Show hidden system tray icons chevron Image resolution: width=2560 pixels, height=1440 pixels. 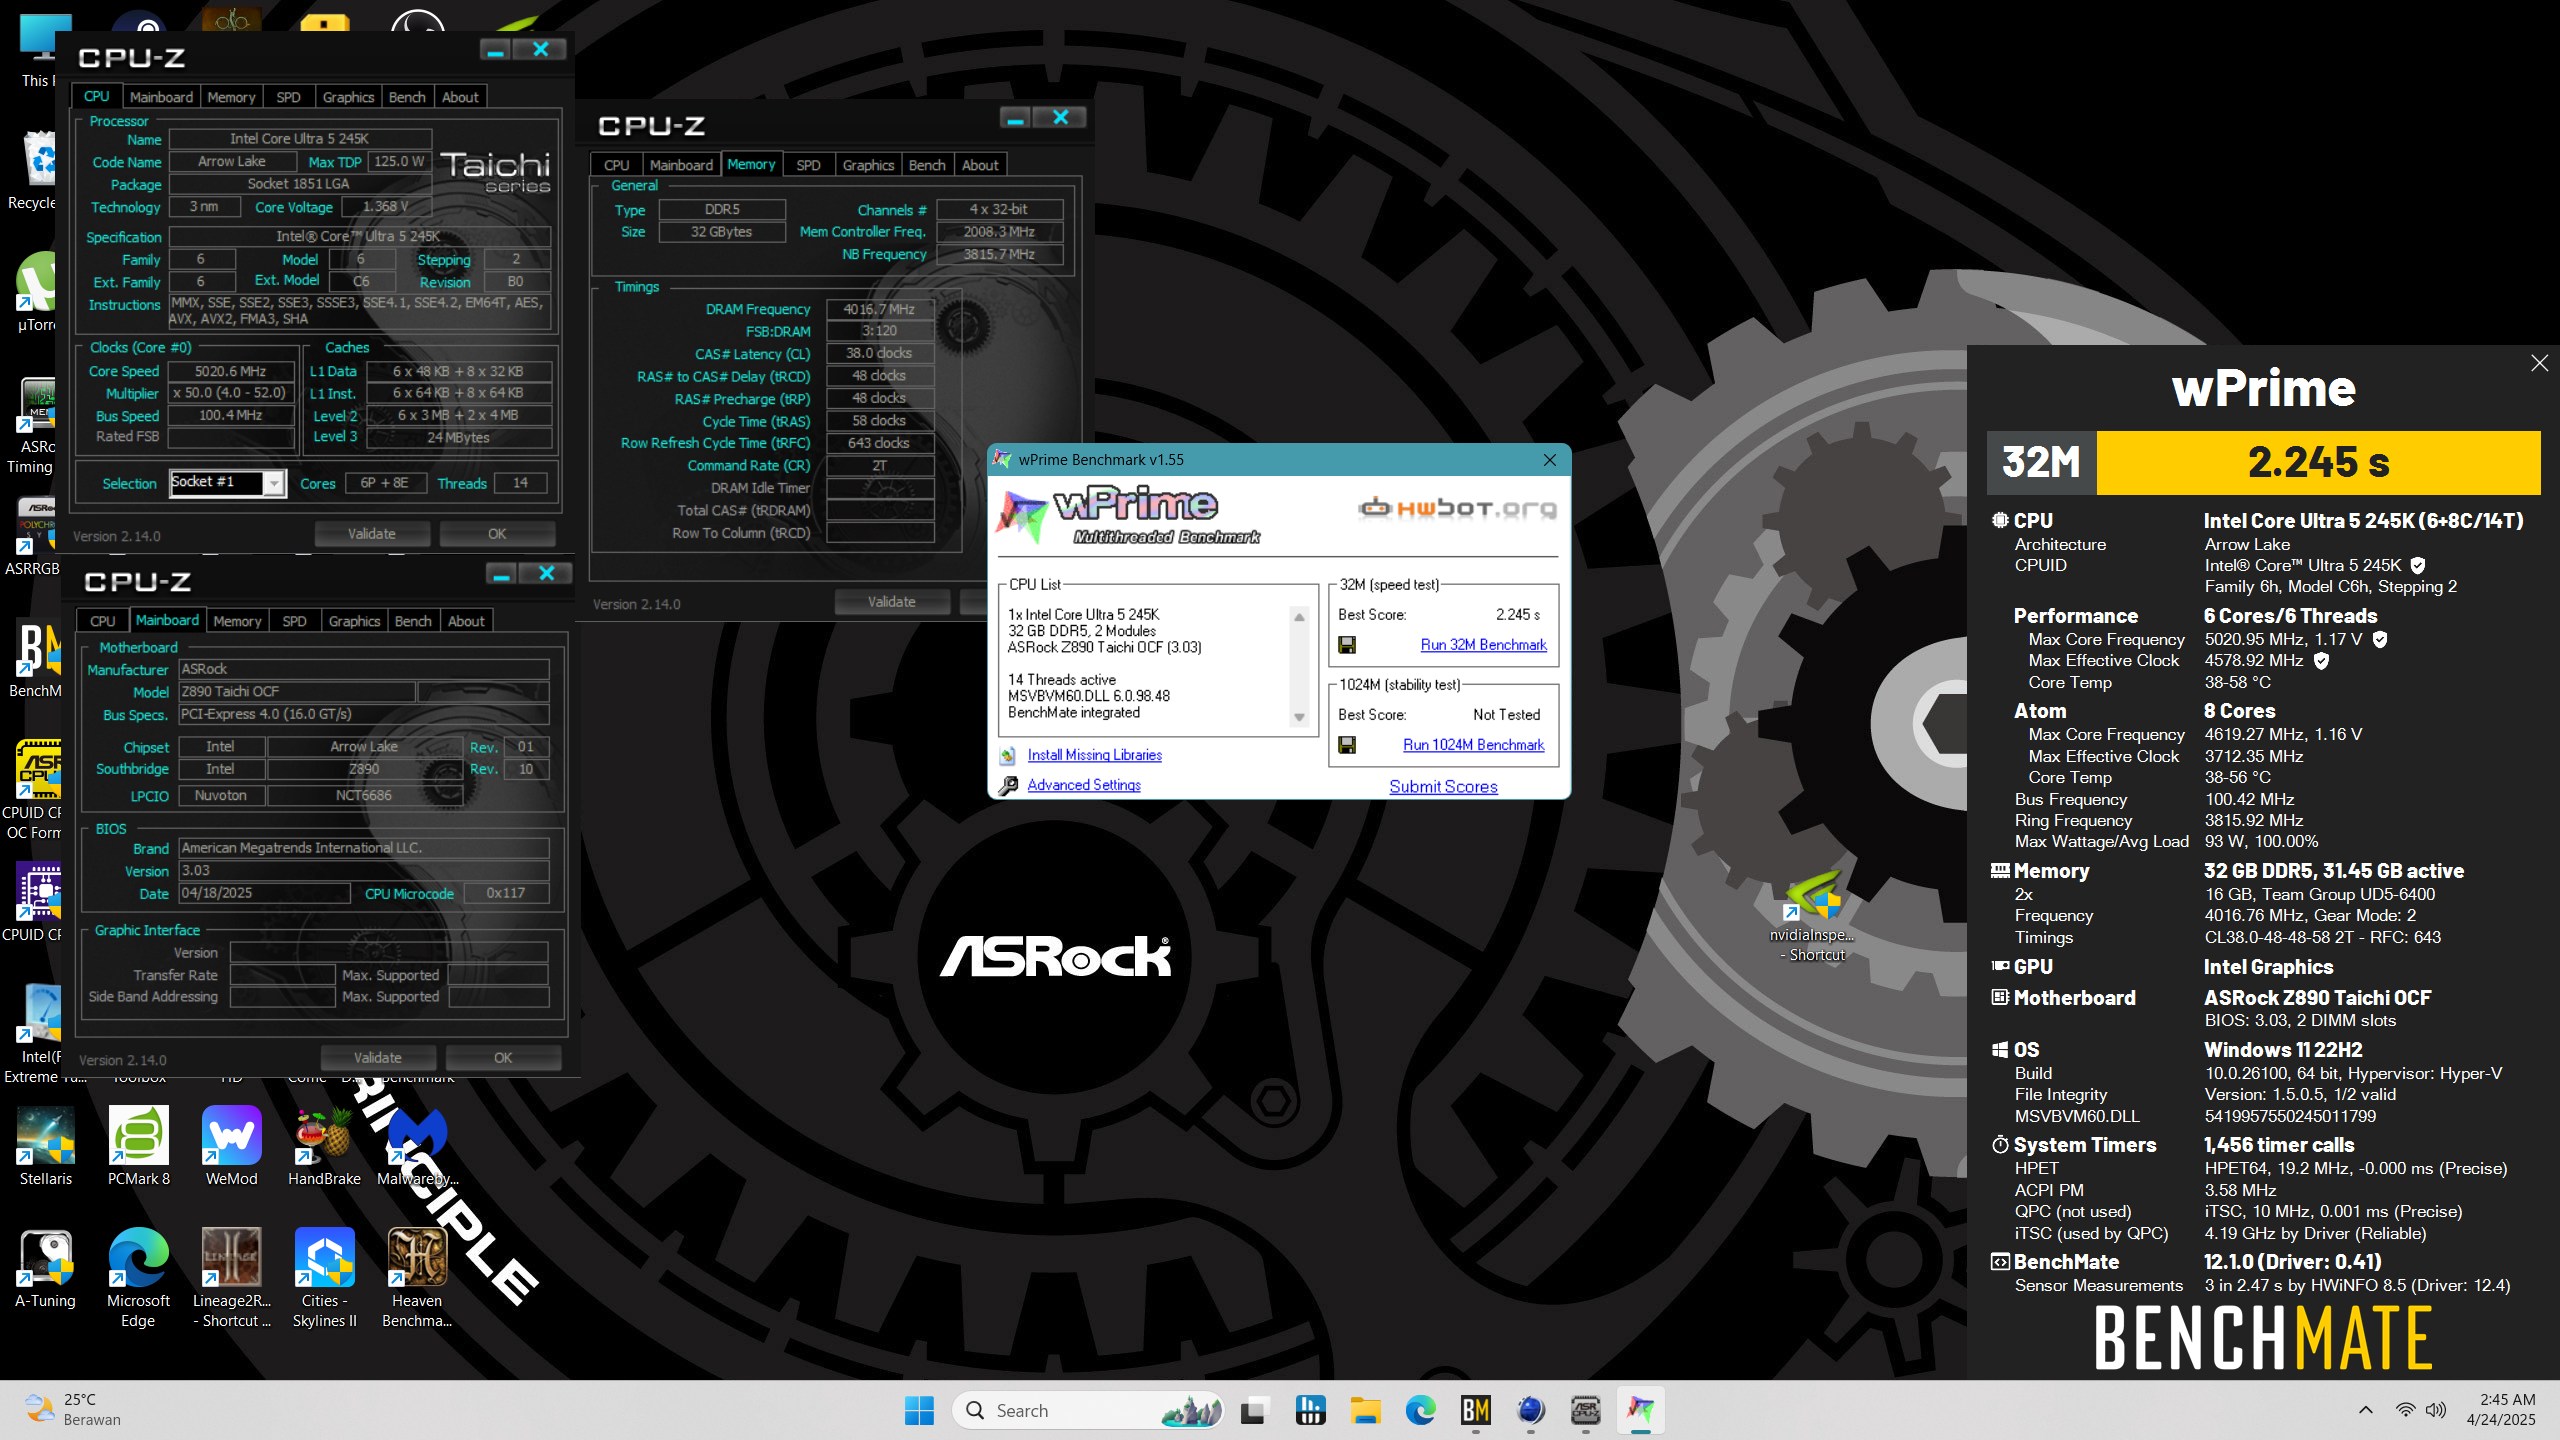[2366, 1410]
